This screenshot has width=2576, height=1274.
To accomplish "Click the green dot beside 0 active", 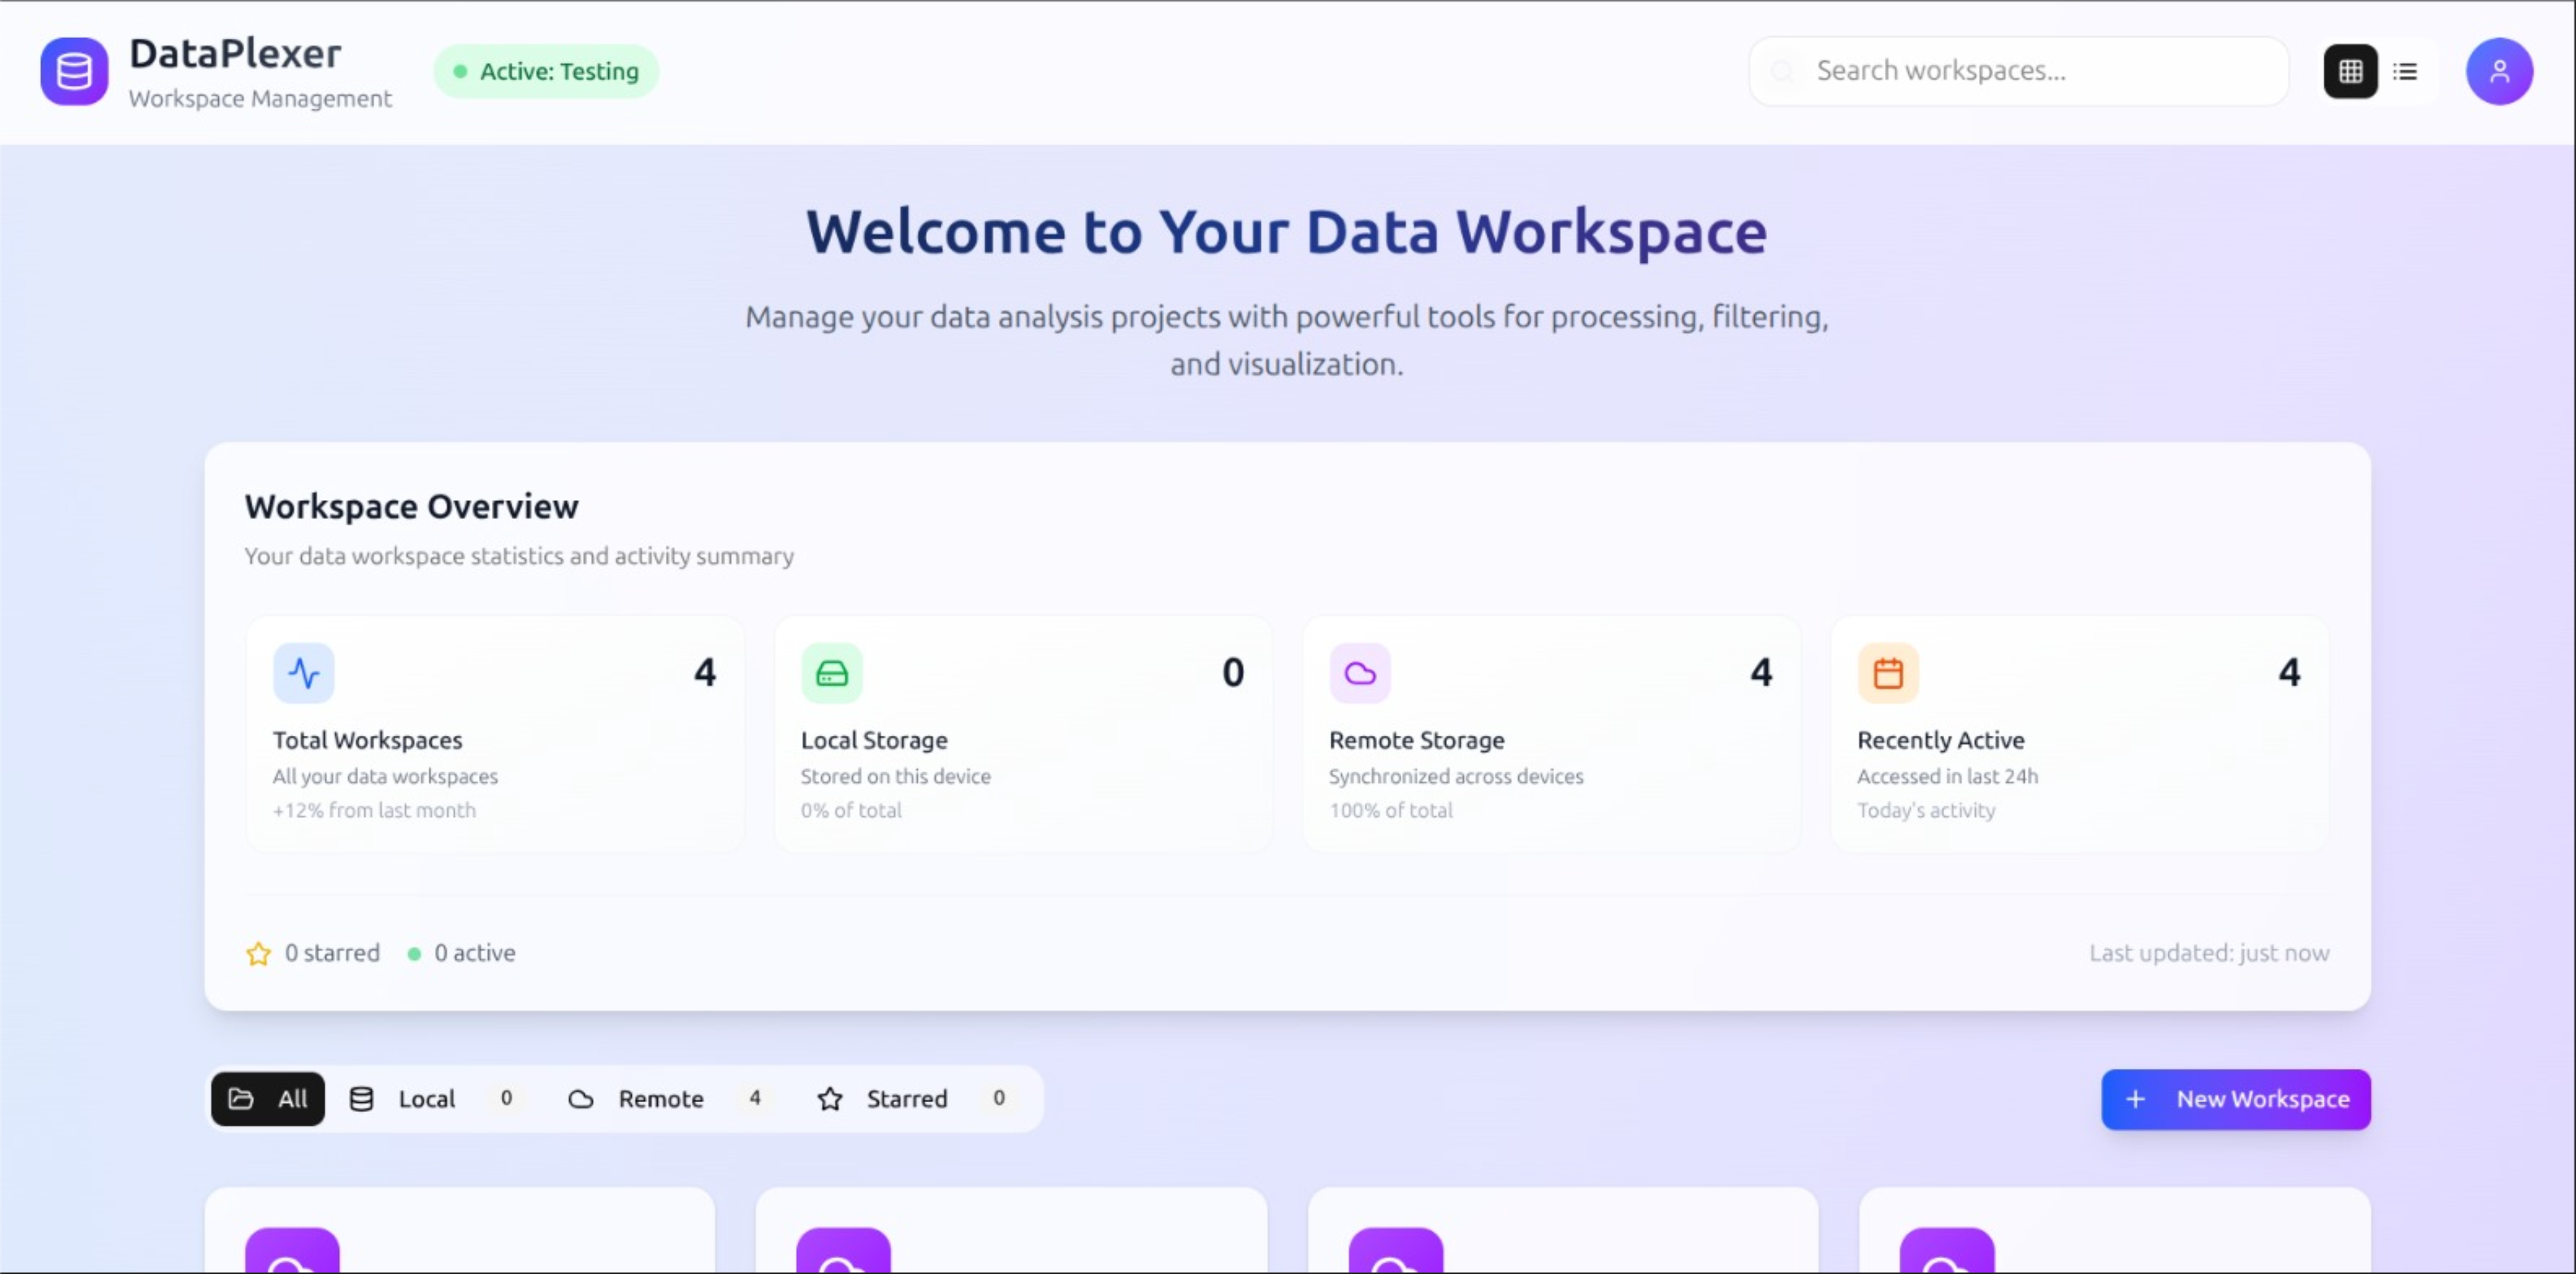I will pyautogui.click(x=414, y=953).
